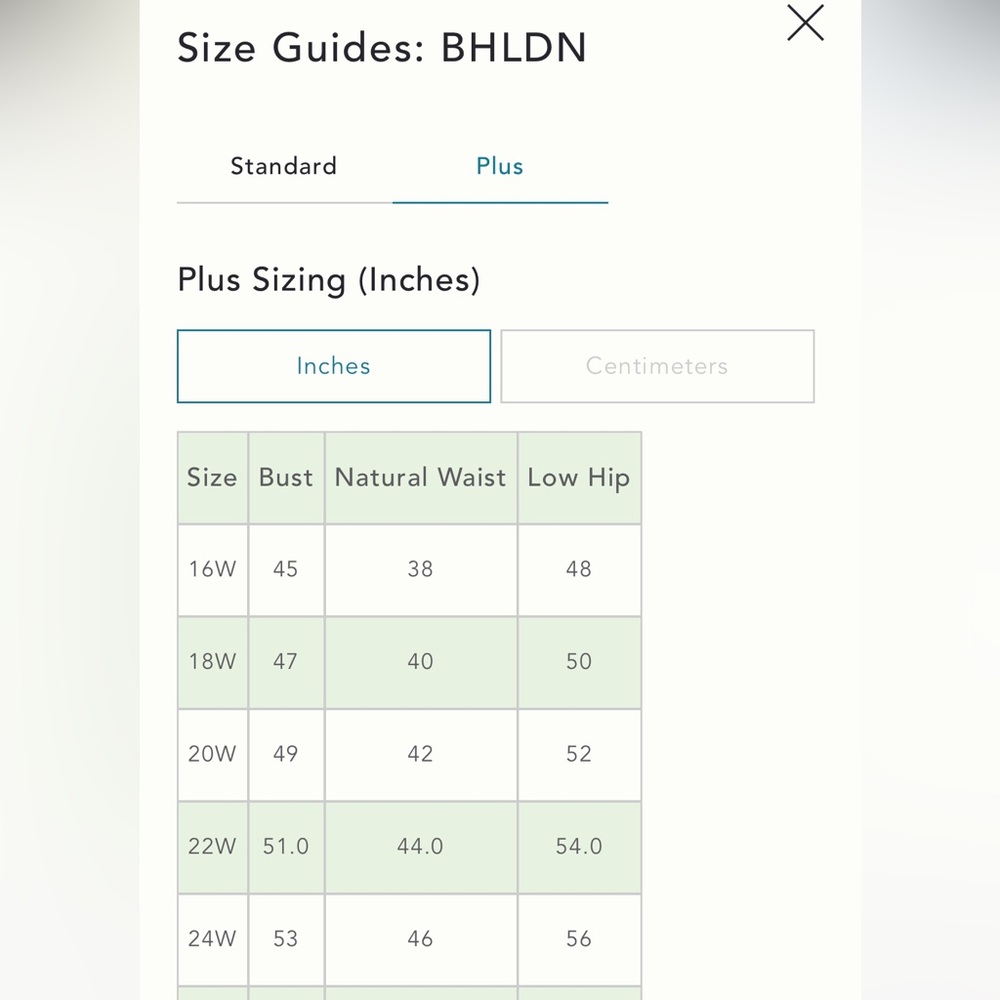
Task: Click bust value 51.0 for 22W
Action: (x=286, y=847)
